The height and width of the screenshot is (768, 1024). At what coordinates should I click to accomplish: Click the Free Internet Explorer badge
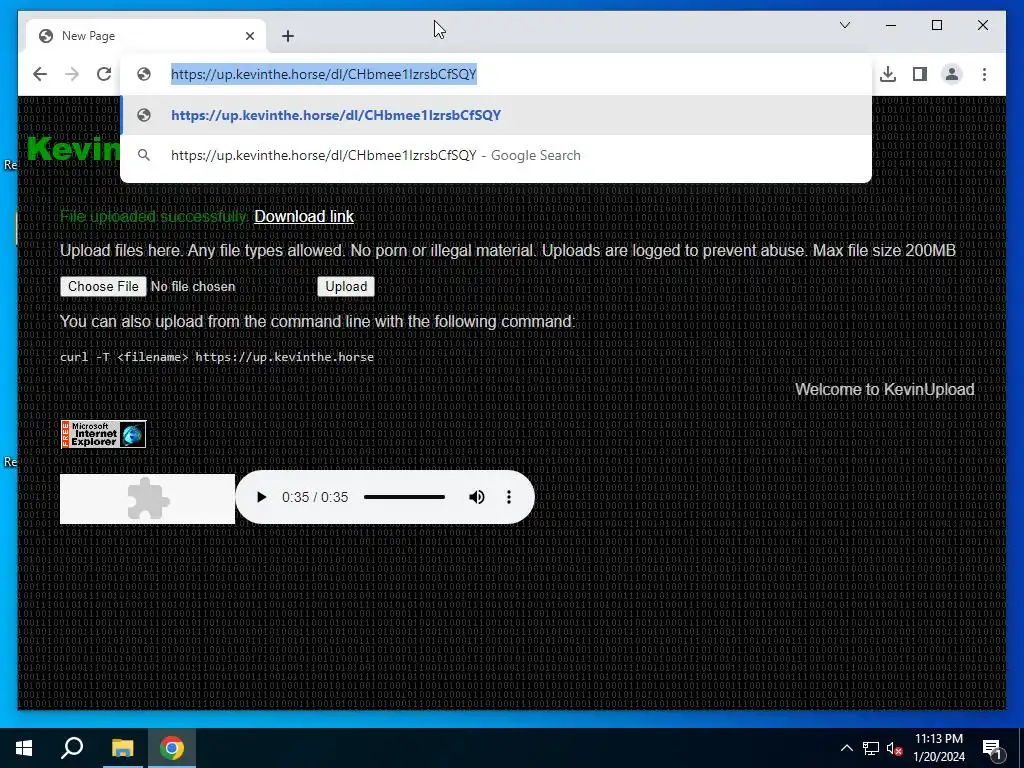click(x=103, y=434)
